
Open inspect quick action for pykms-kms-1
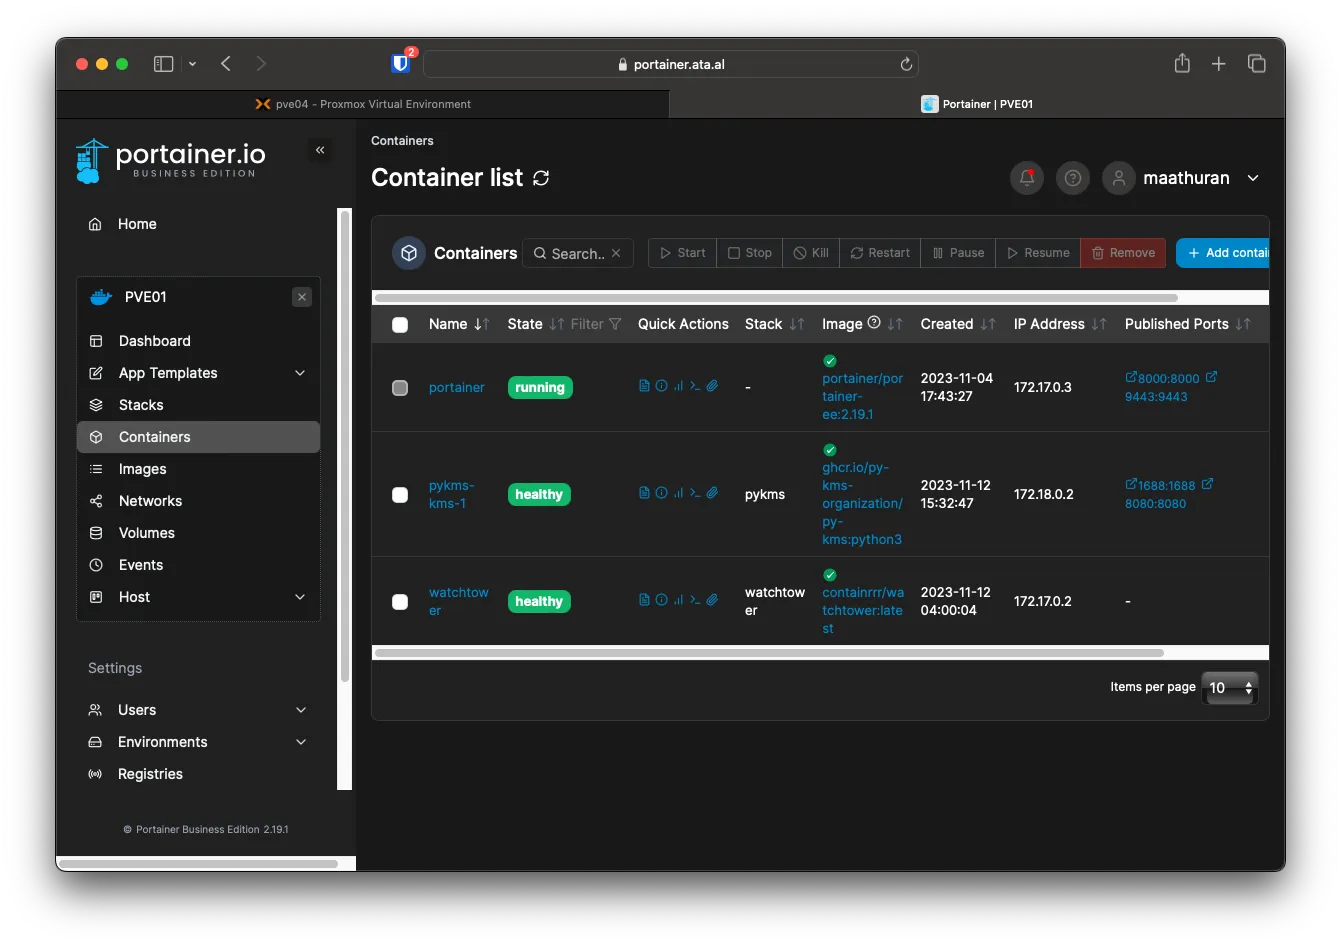[661, 493]
